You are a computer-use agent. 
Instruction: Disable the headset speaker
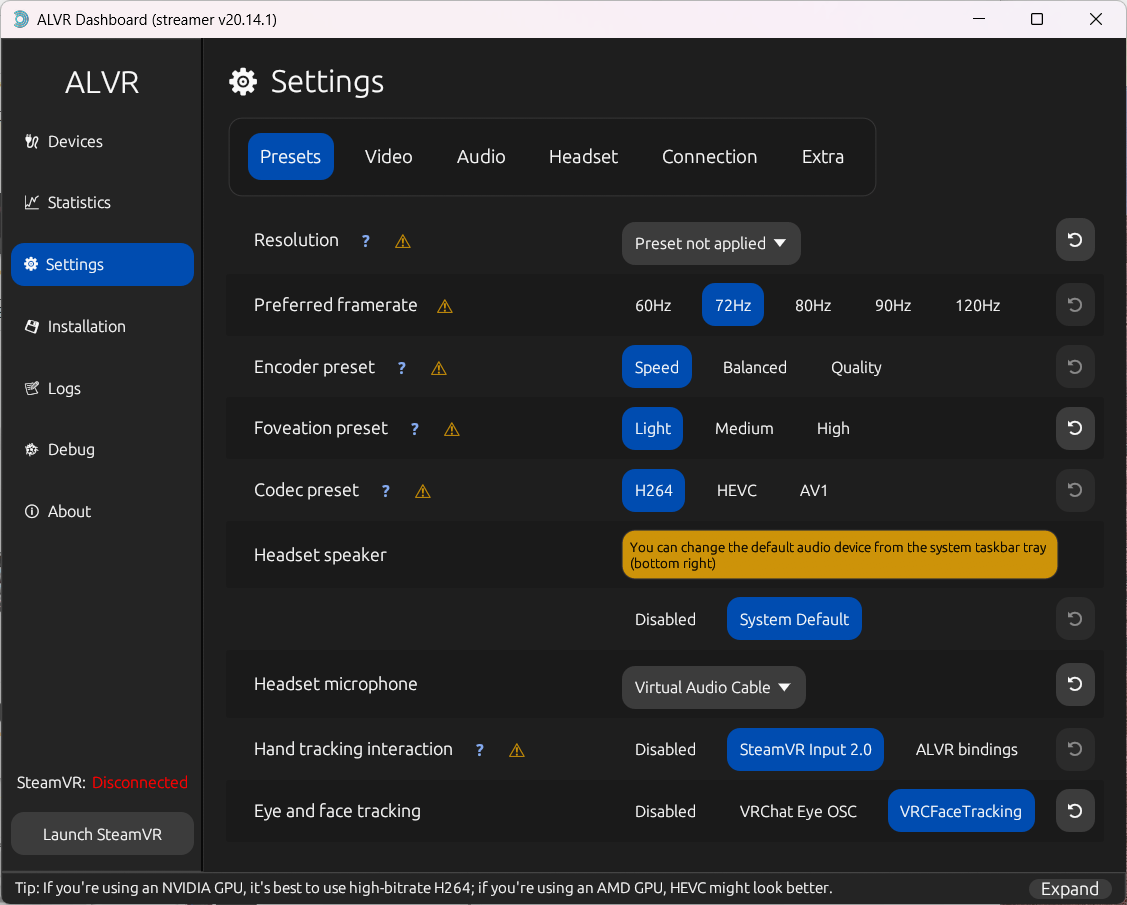pos(665,619)
